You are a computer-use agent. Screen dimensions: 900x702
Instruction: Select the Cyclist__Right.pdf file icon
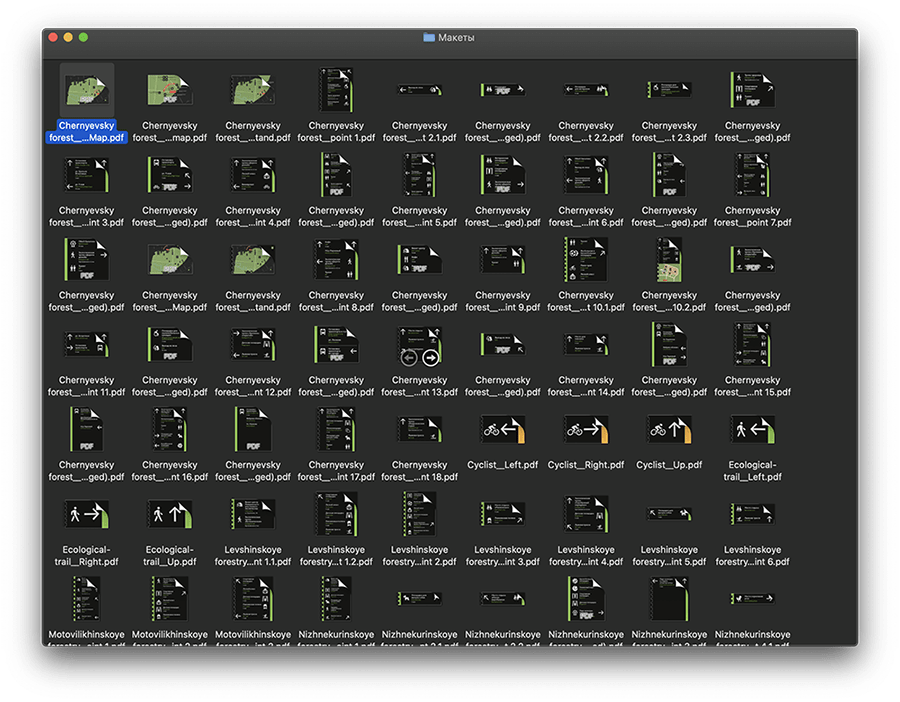tap(586, 430)
